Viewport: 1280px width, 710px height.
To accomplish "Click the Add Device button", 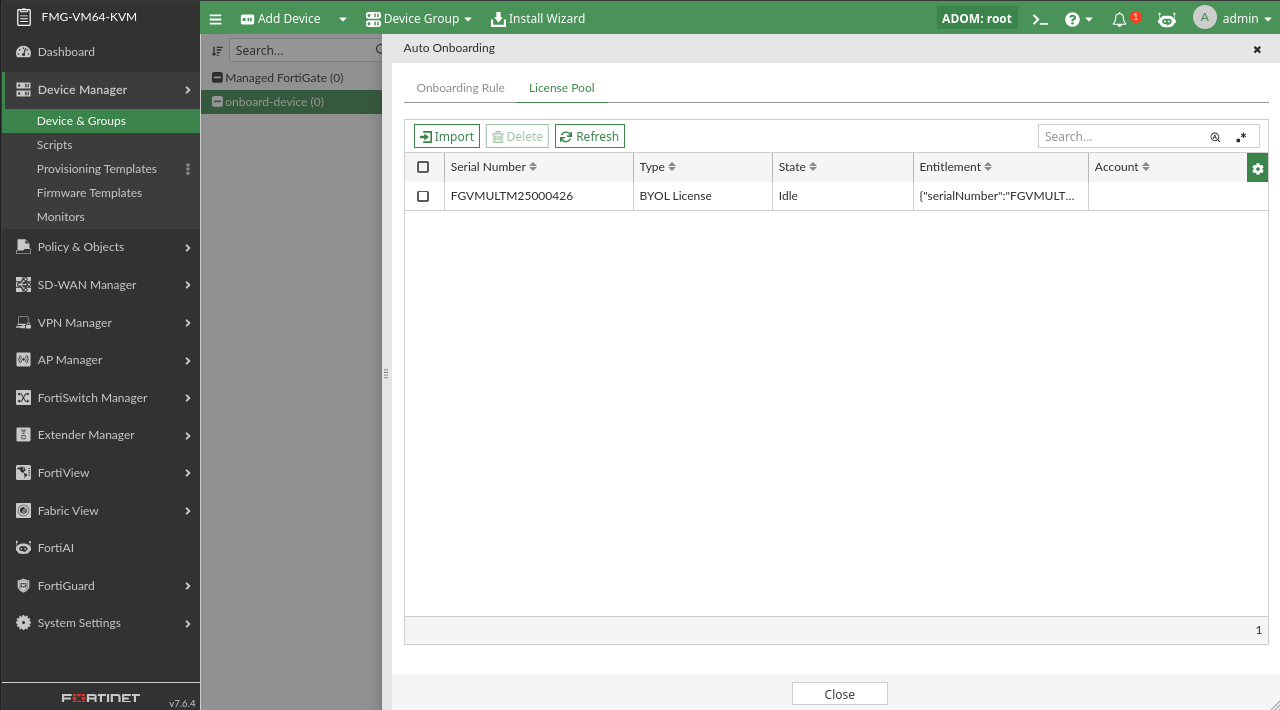I will pyautogui.click(x=280, y=18).
